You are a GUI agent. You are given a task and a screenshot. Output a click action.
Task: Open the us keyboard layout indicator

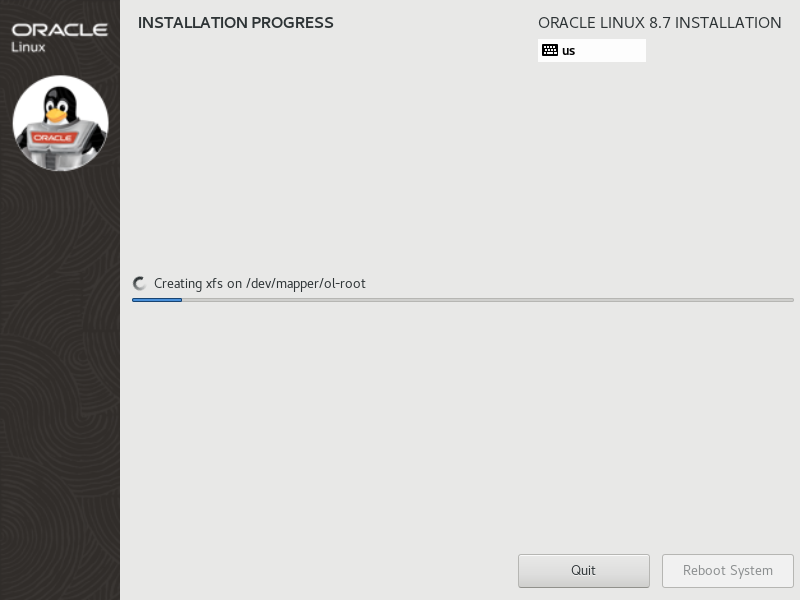coord(591,51)
